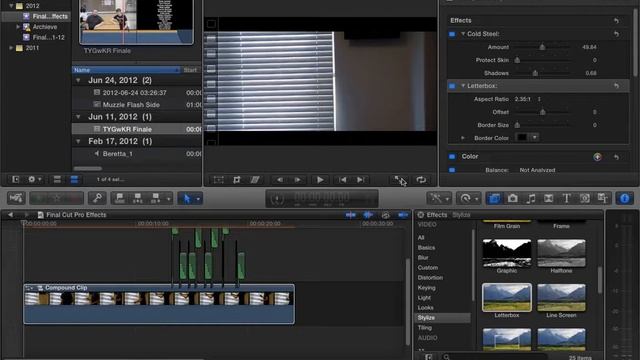Select the Looks effects category
This screenshot has height=360, width=640.
(x=425, y=308)
